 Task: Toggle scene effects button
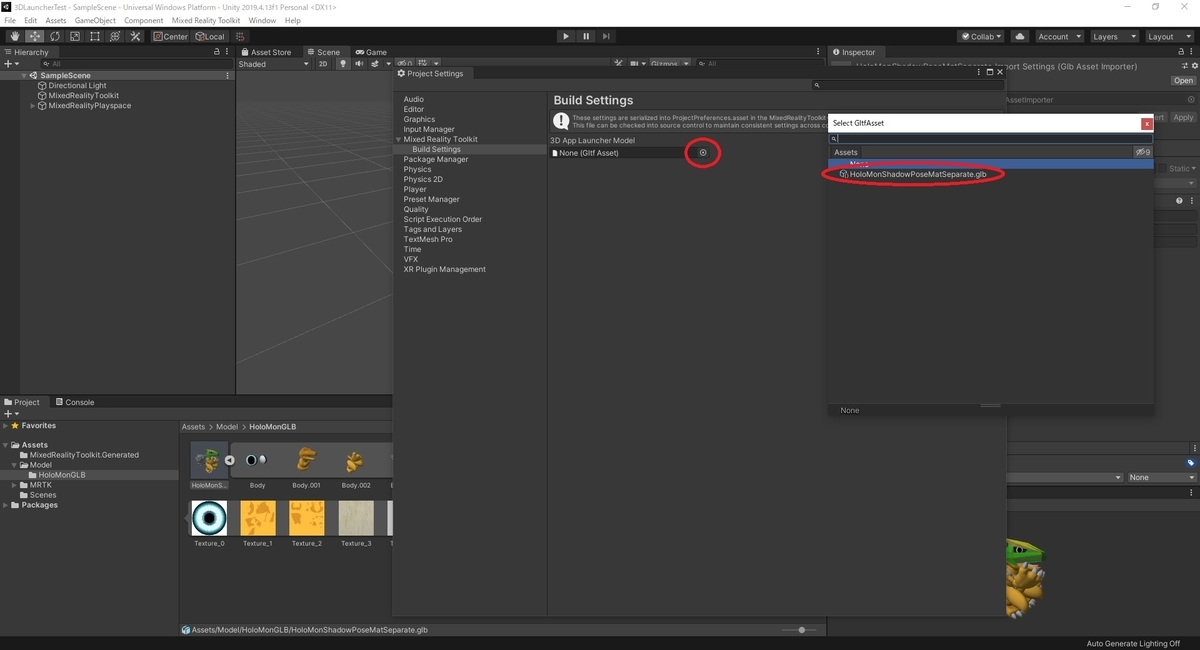[377, 64]
